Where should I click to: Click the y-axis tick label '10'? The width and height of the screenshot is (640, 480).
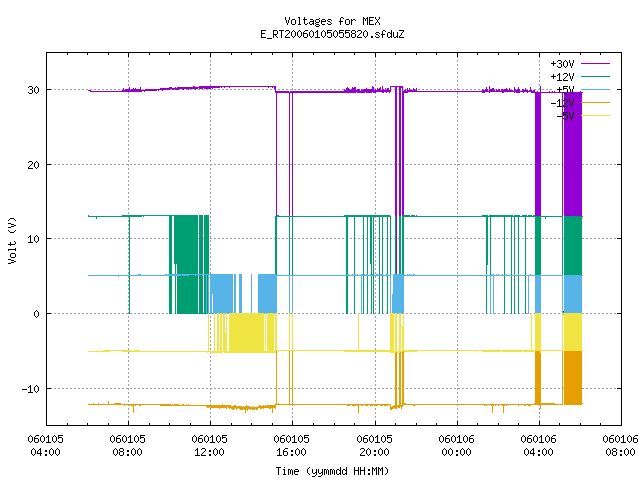(x=33, y=239)
